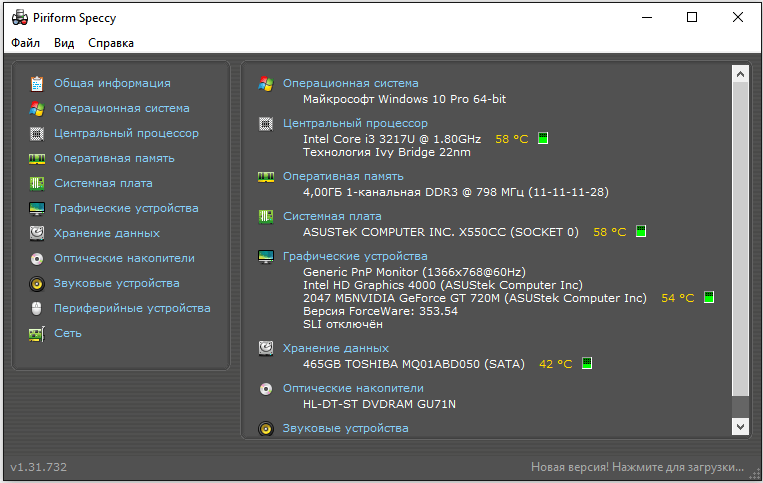This screenshot has height=483, width=763.
Task: Open Центральный процессор section in sidebar
Action: click(127, 133)
